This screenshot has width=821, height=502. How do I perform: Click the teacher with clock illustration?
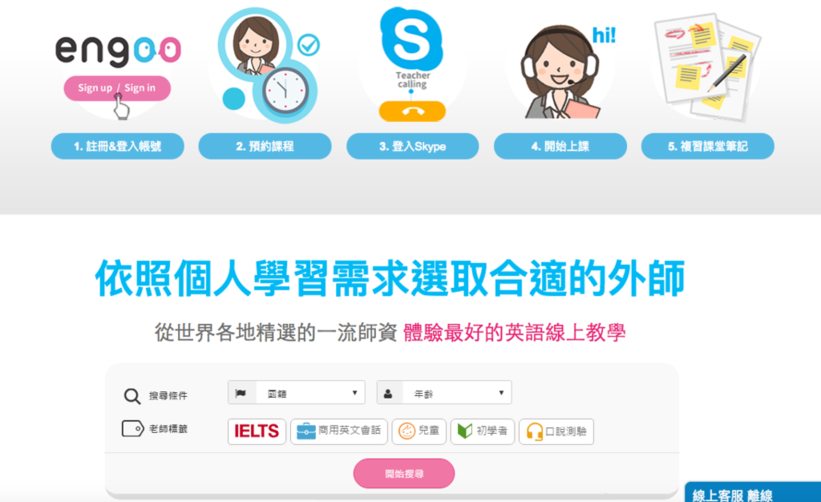267,65
